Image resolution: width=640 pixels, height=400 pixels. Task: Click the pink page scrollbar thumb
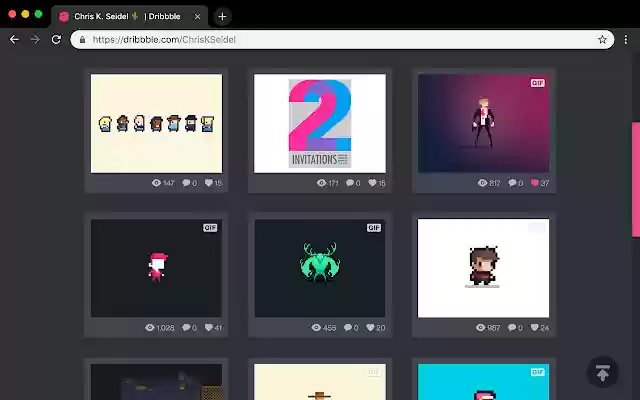click(x=636, y=180)
